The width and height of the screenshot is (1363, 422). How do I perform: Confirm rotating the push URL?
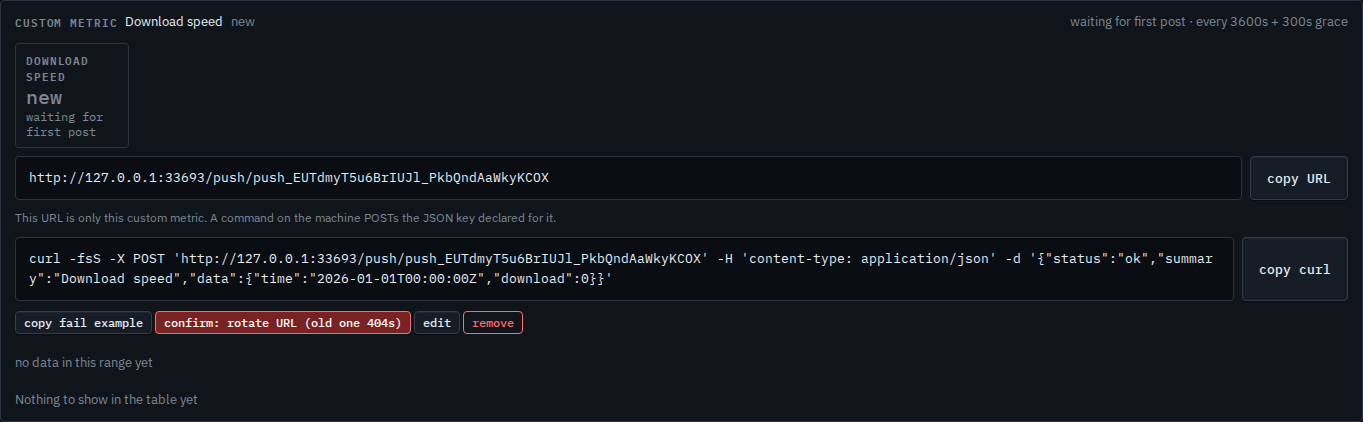(282, 323)
